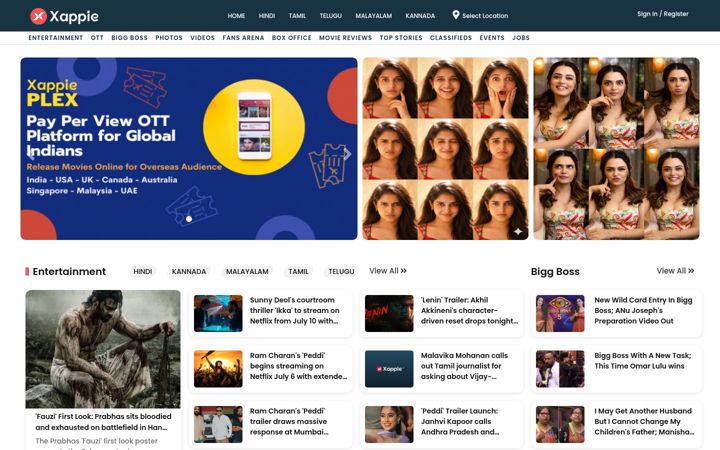Click View All for Entertainment
This screenshot has width=720, height=450.
click(x=388, y=271)
